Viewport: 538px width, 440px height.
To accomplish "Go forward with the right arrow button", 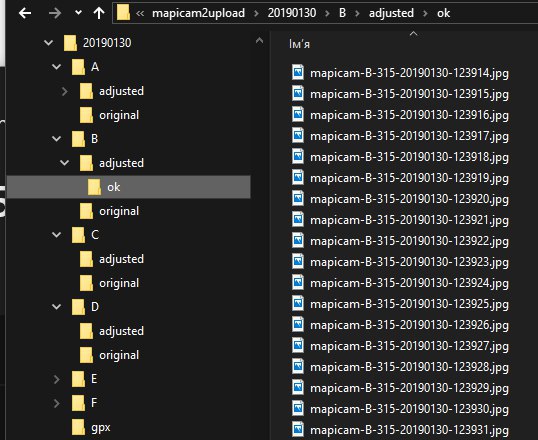I will click(x=55, y=13).
